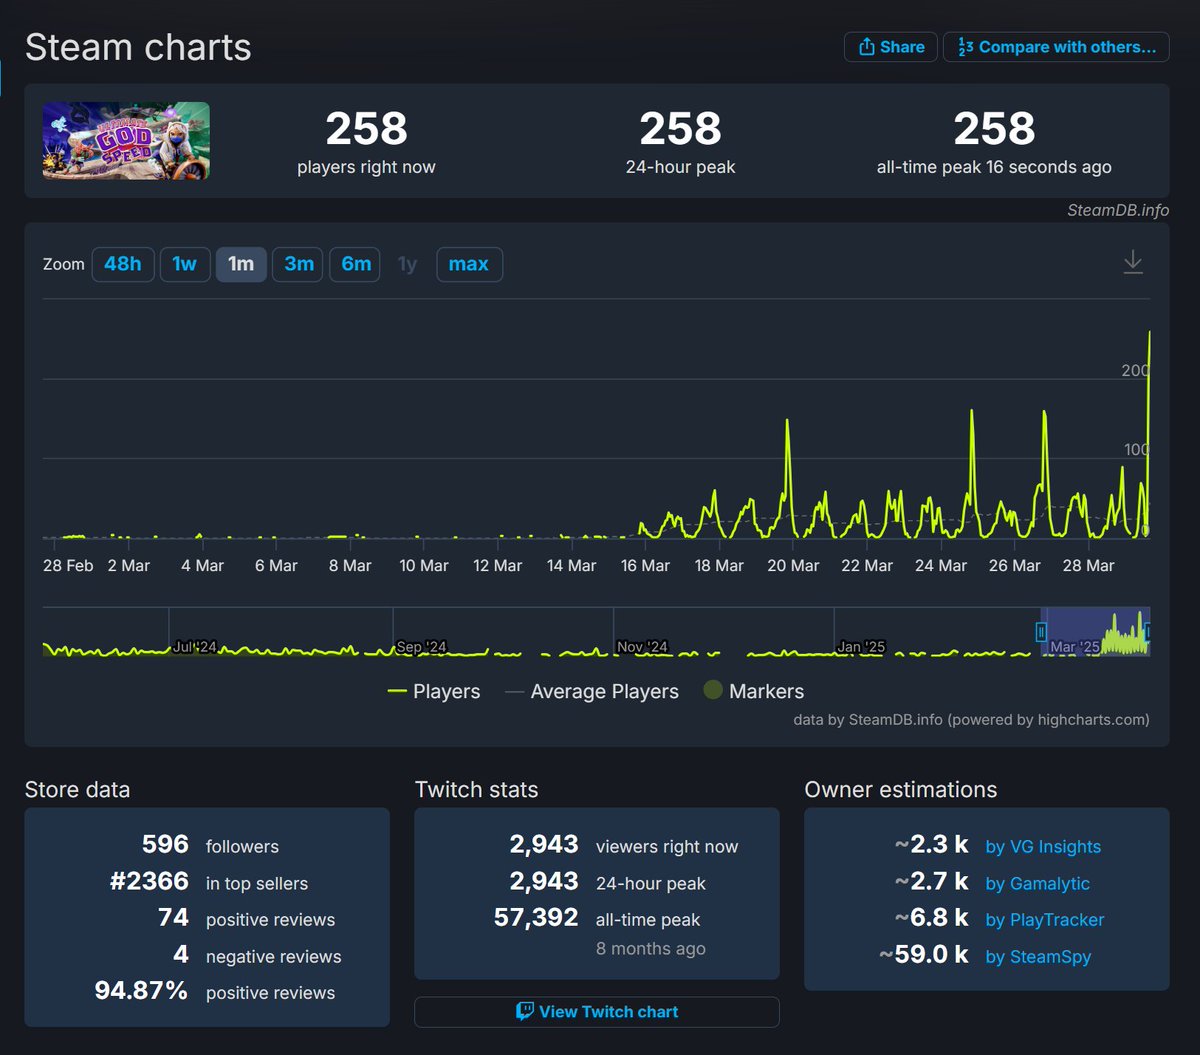The height and width of the screenshot is (1055, 1200).
Task: Click the compare numbered-list icon
Action: tap(965, 47)
